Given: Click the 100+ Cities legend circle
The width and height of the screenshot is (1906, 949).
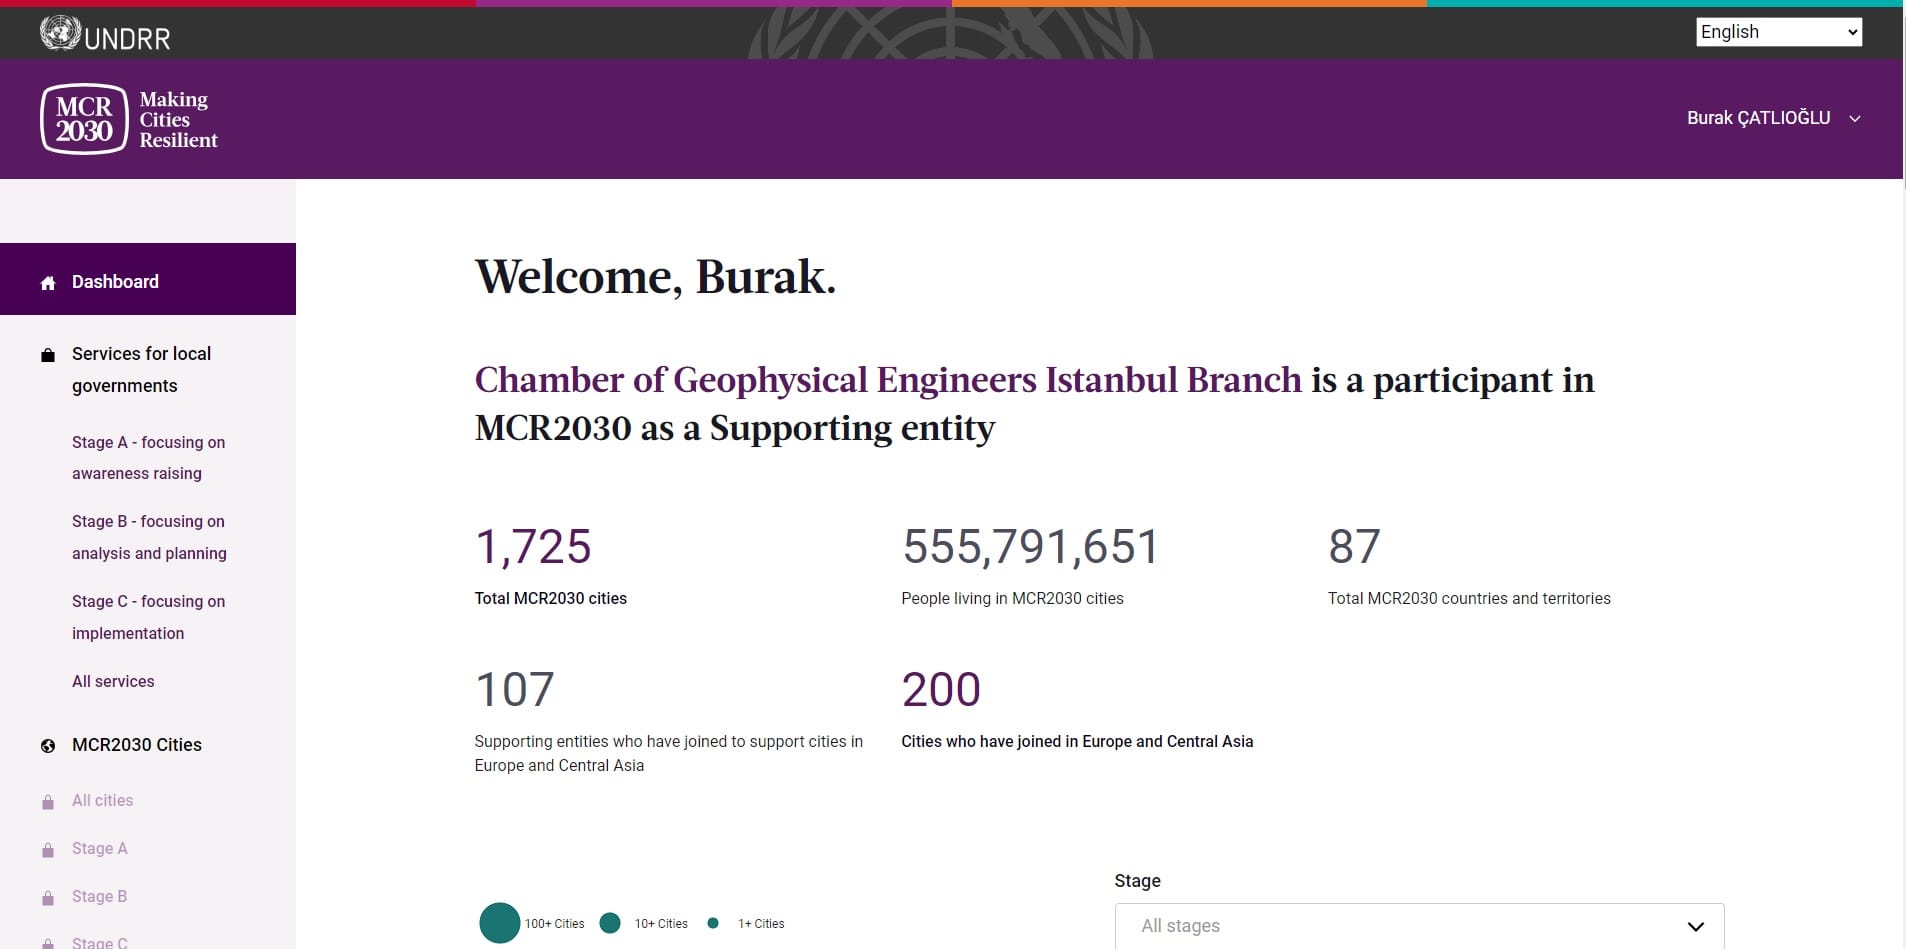Looking at the screenshot, I should pyautogui.click(x=500, y=923).
